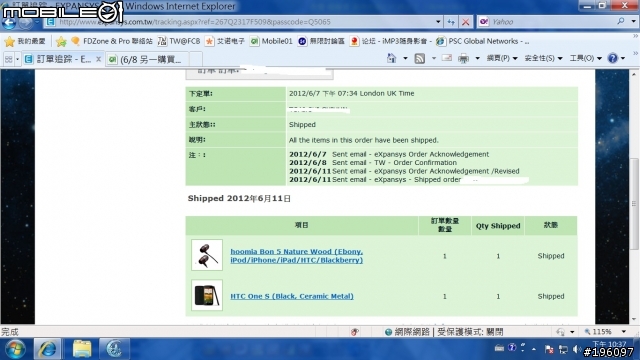Open the 安全性(S) menu
640x360 pixels.
tap(543, 58)
